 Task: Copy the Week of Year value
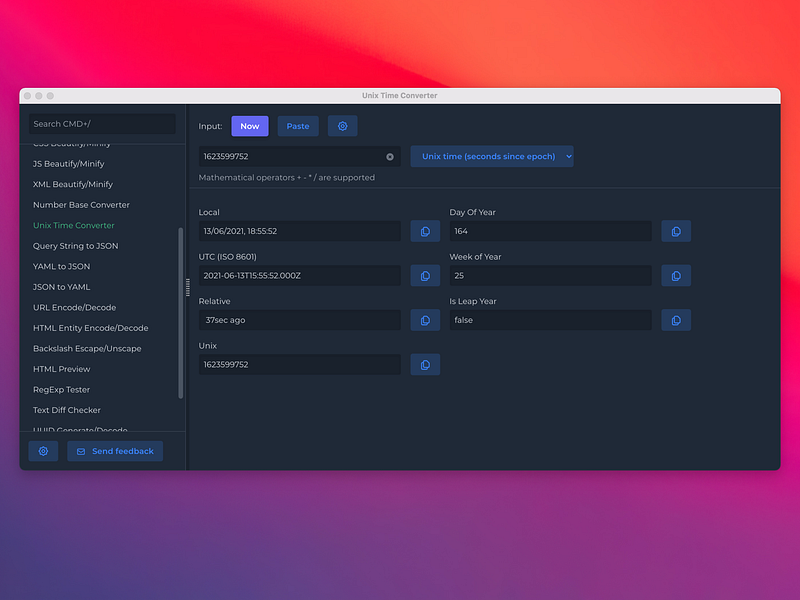tap(676, 276)
